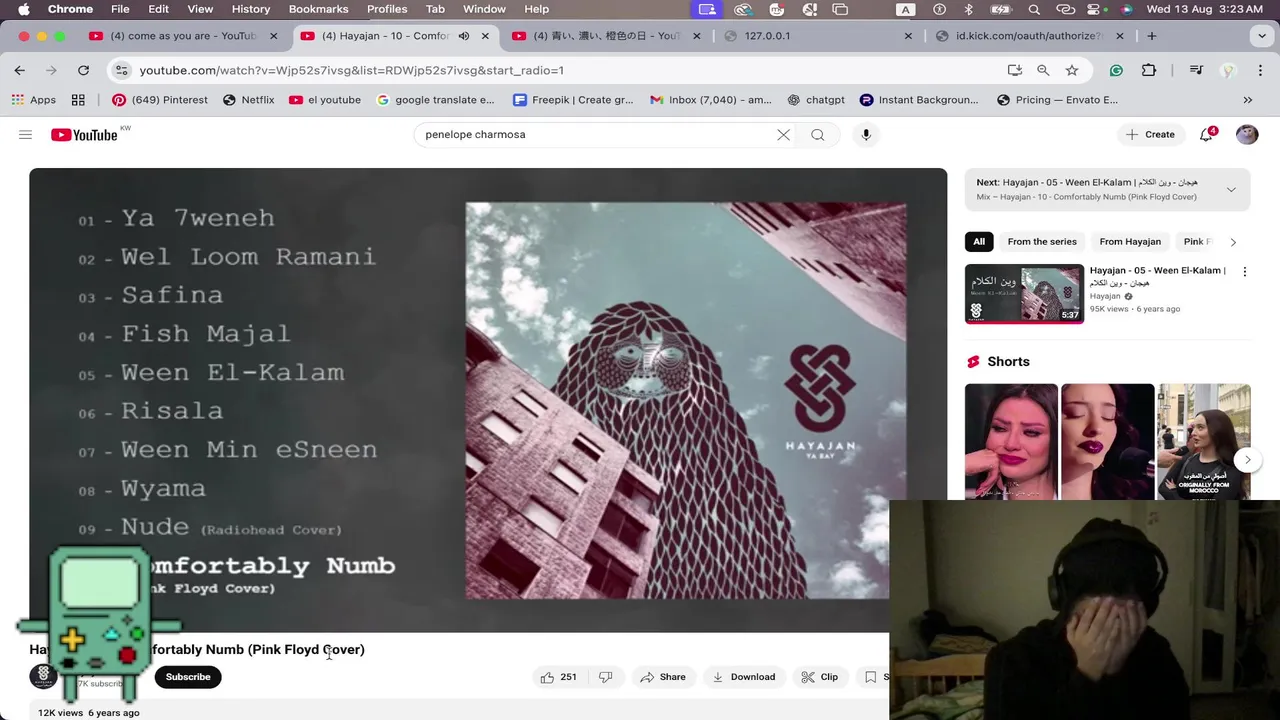Viewport: 1280px width, 720px height.
Task: Dislike the video with thumbs down
Action: (x=606, y=677)
